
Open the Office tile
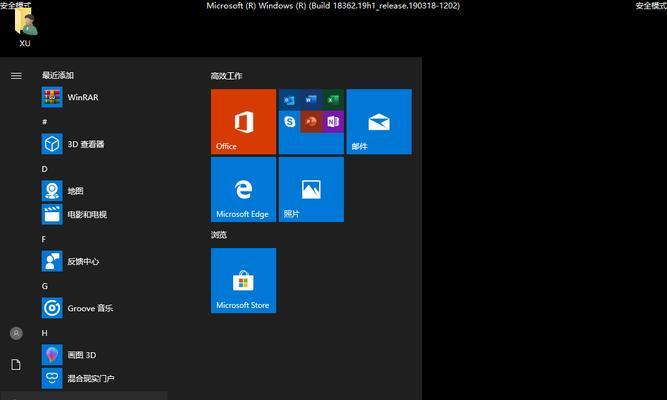pos(243,121)
